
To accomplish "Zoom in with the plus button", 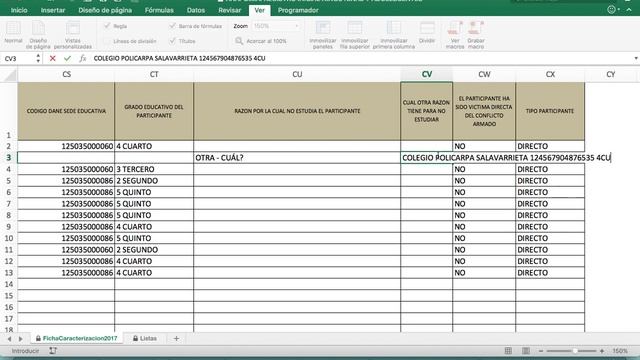I will point(602,351).
